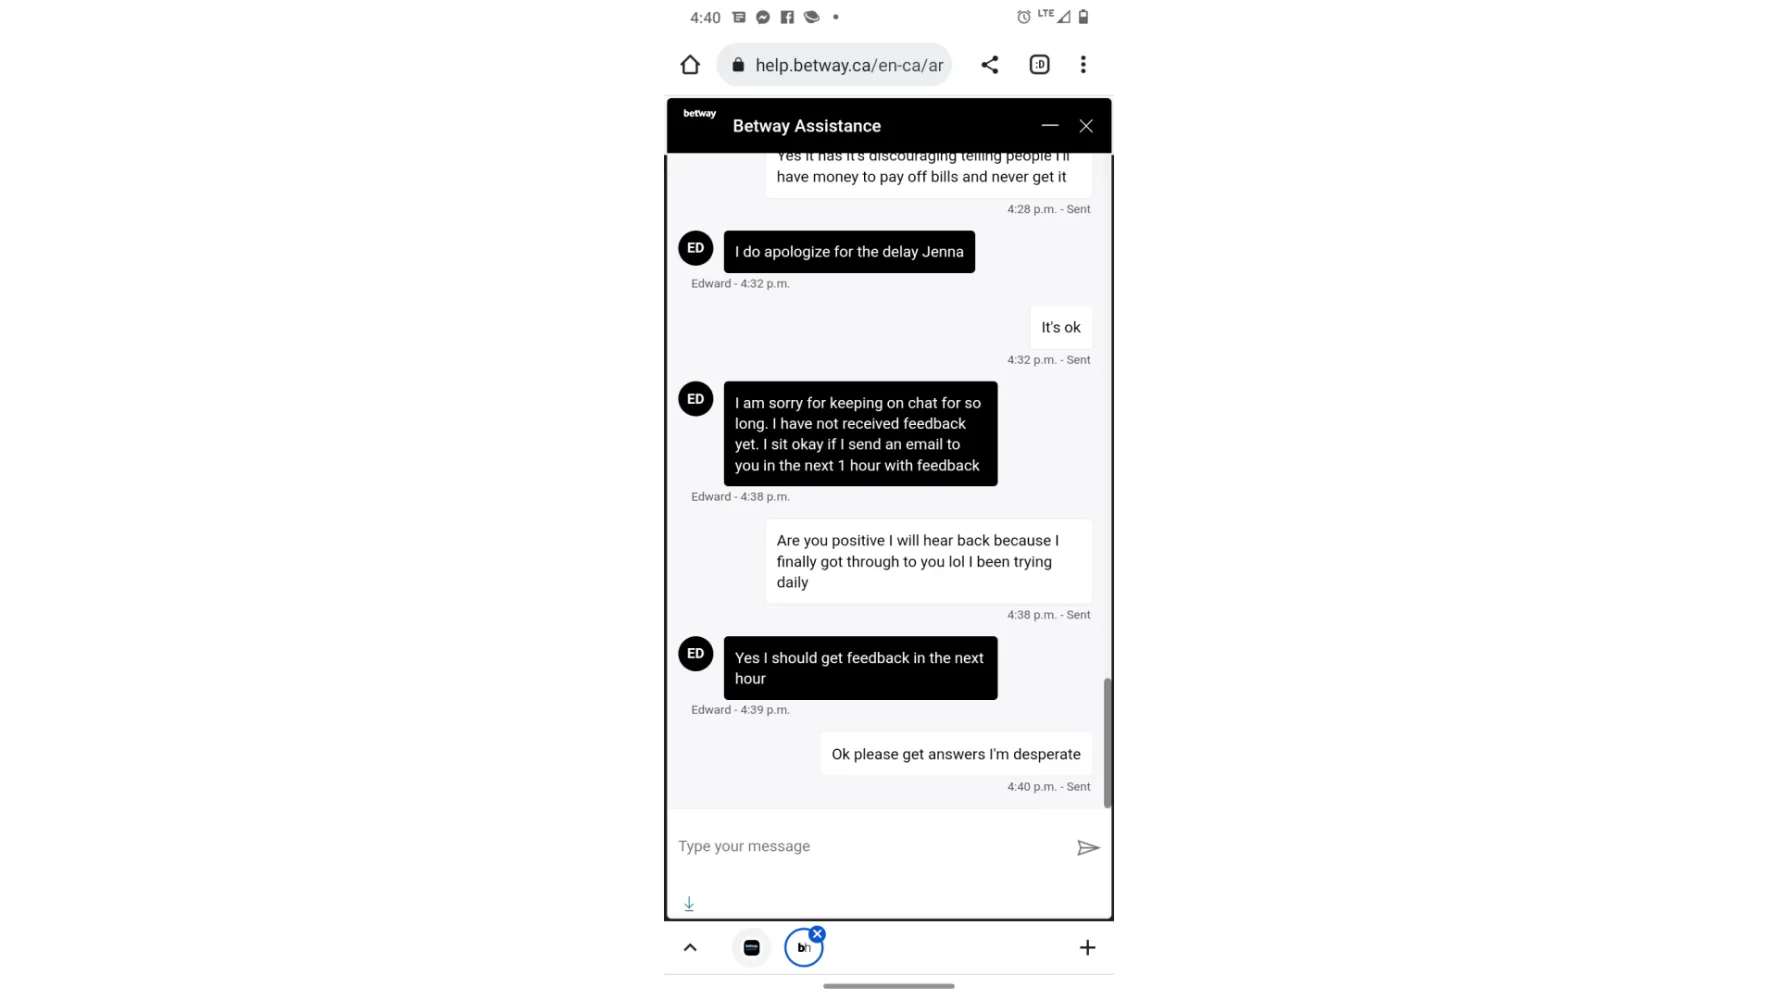This screenshot has width=1778, height=1000.
Task: Tap the 'Ok please get answers' message
Action: (x=956, y=754)
